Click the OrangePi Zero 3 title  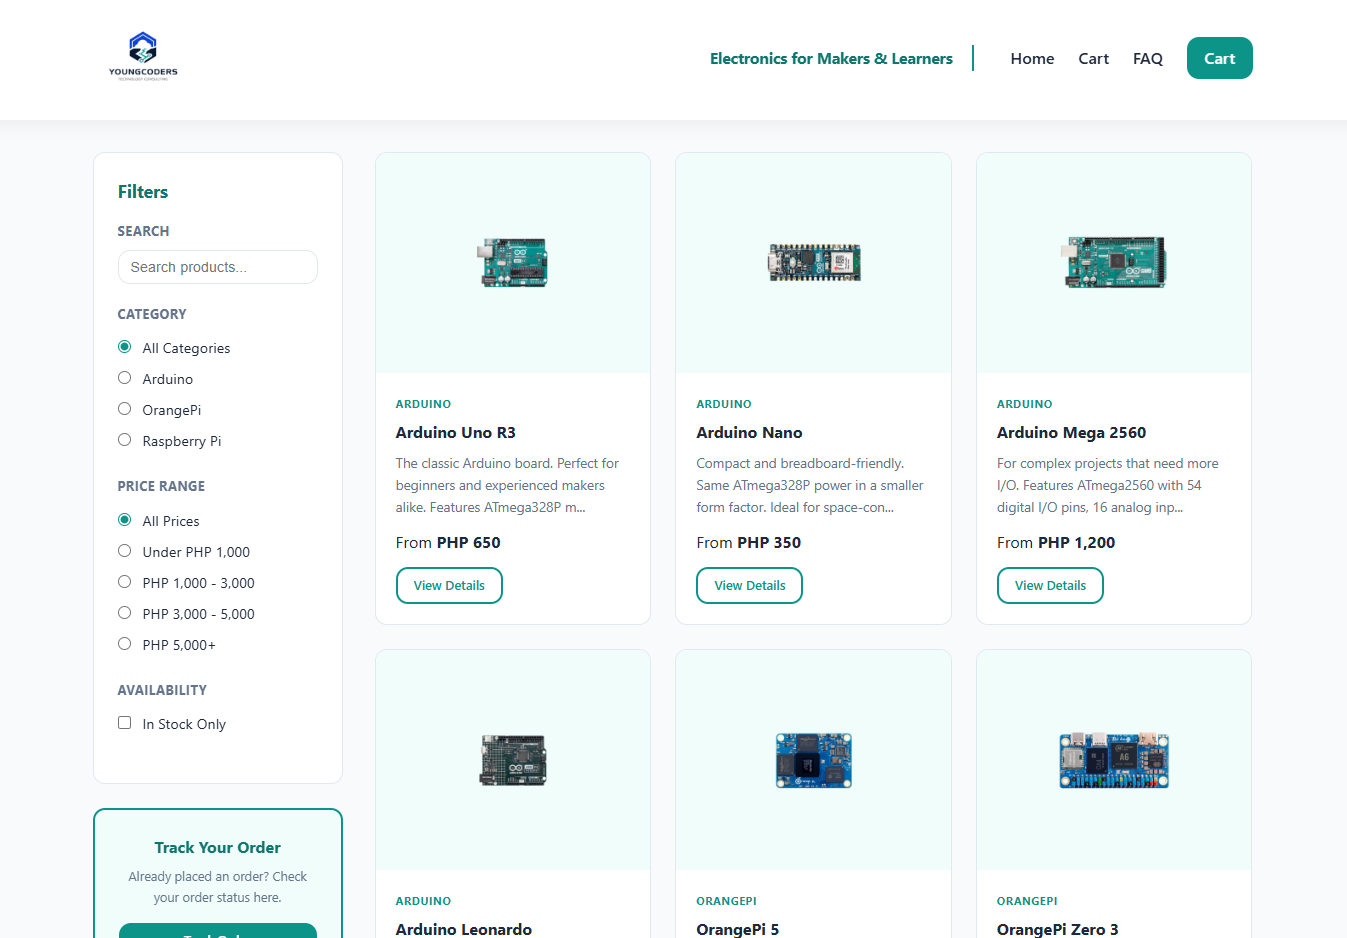[1057, 929]
